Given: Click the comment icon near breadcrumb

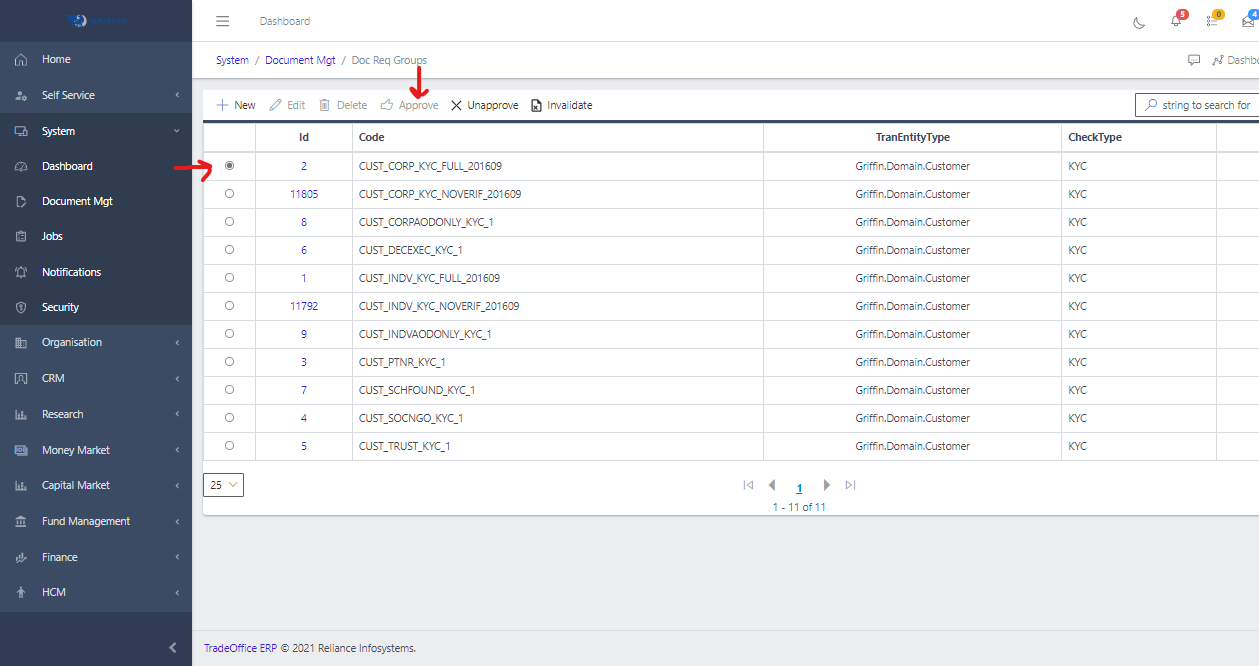Looking at the screenshot, I should (1194, 60).
